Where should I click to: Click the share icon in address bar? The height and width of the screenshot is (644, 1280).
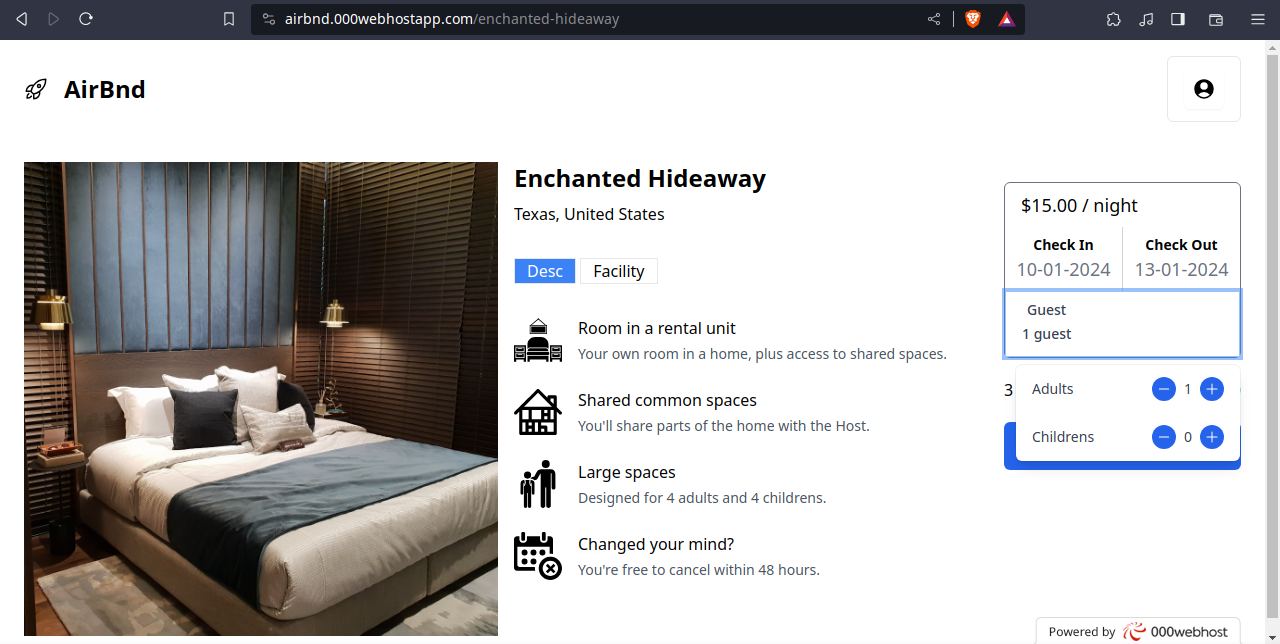934,19
